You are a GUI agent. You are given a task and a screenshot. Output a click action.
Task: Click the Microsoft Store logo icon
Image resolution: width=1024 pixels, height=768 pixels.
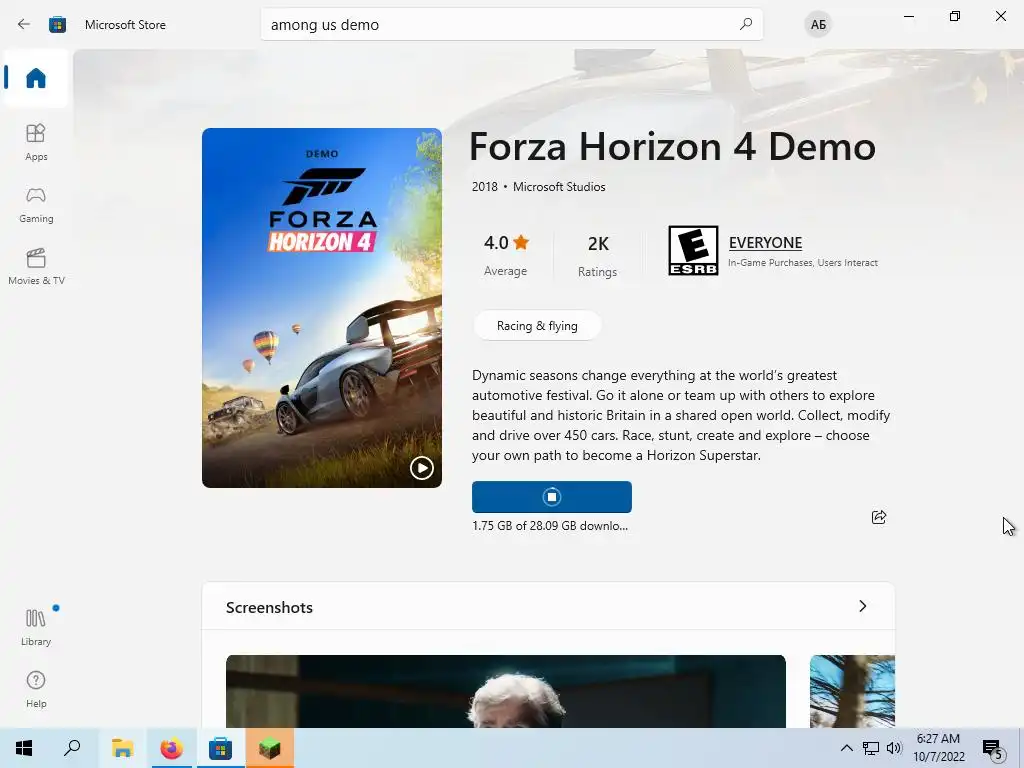click(57, 25)
